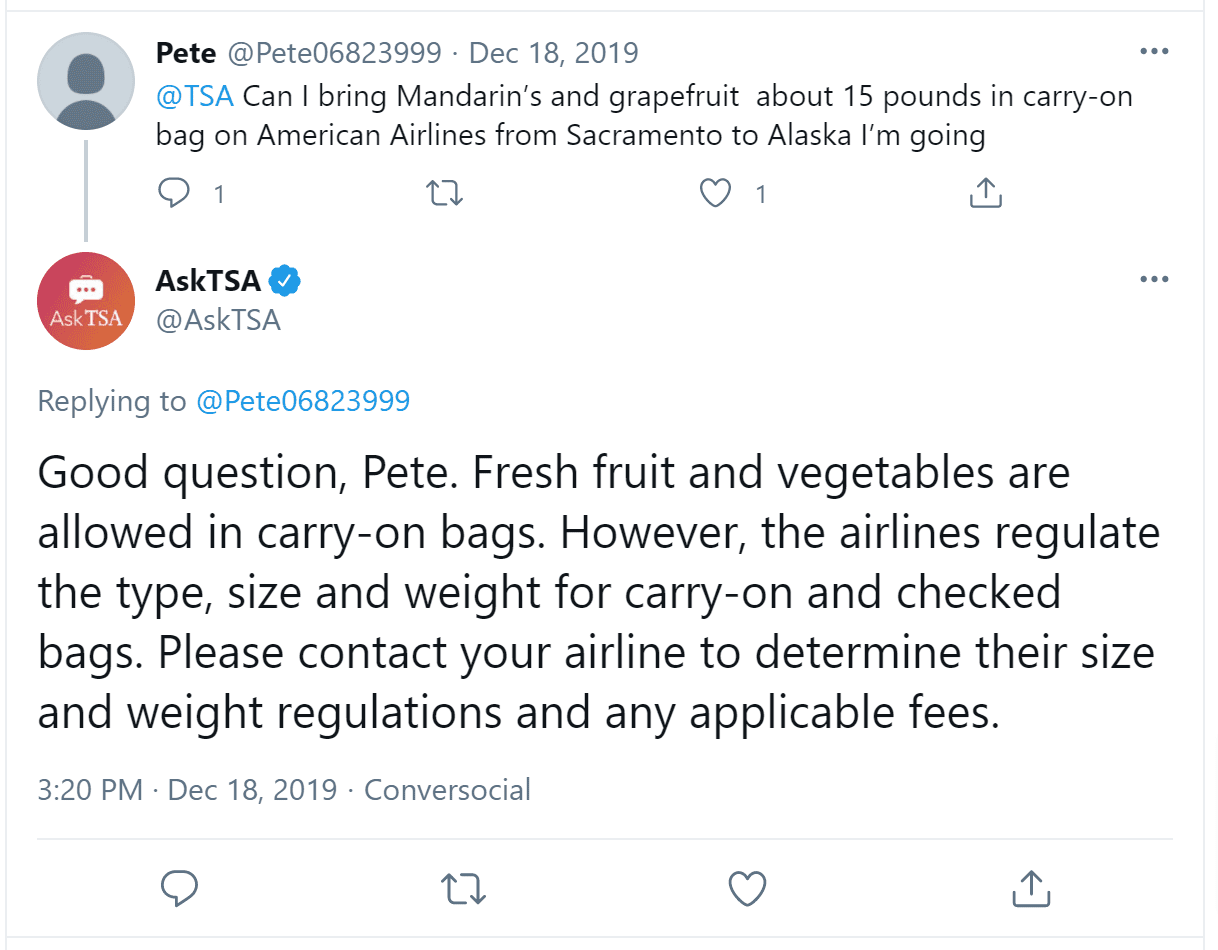Like Pete's tweet with heart icon
The image size is (1218, 950).
coord(715,193)
